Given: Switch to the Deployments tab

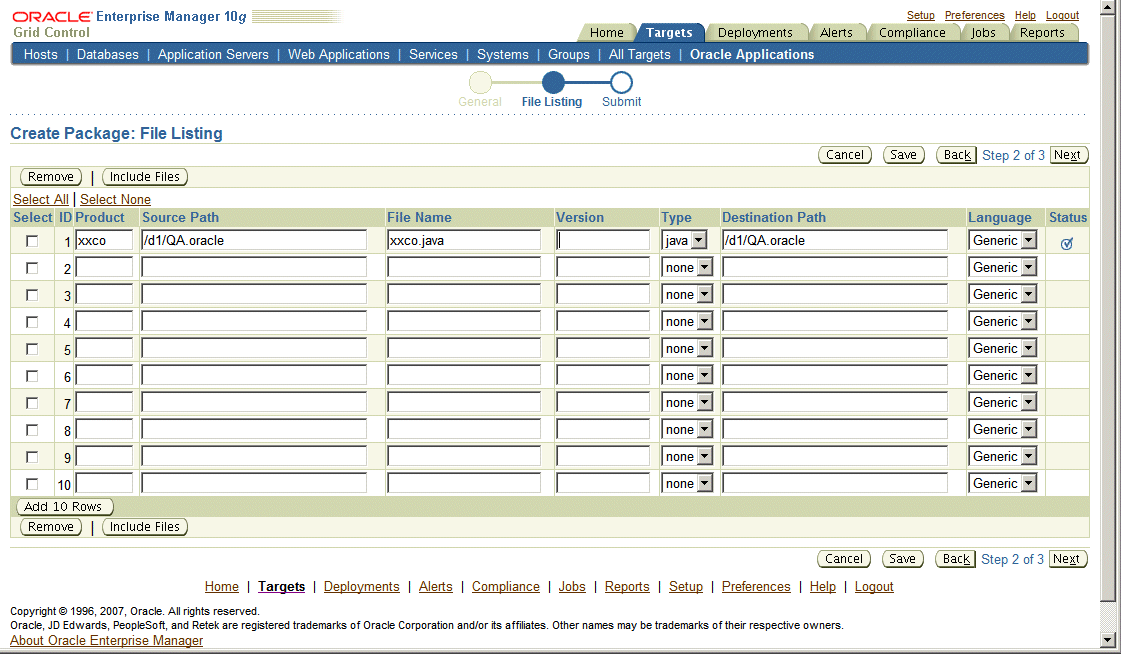Looking at the screenshot, I should point(755,33).
